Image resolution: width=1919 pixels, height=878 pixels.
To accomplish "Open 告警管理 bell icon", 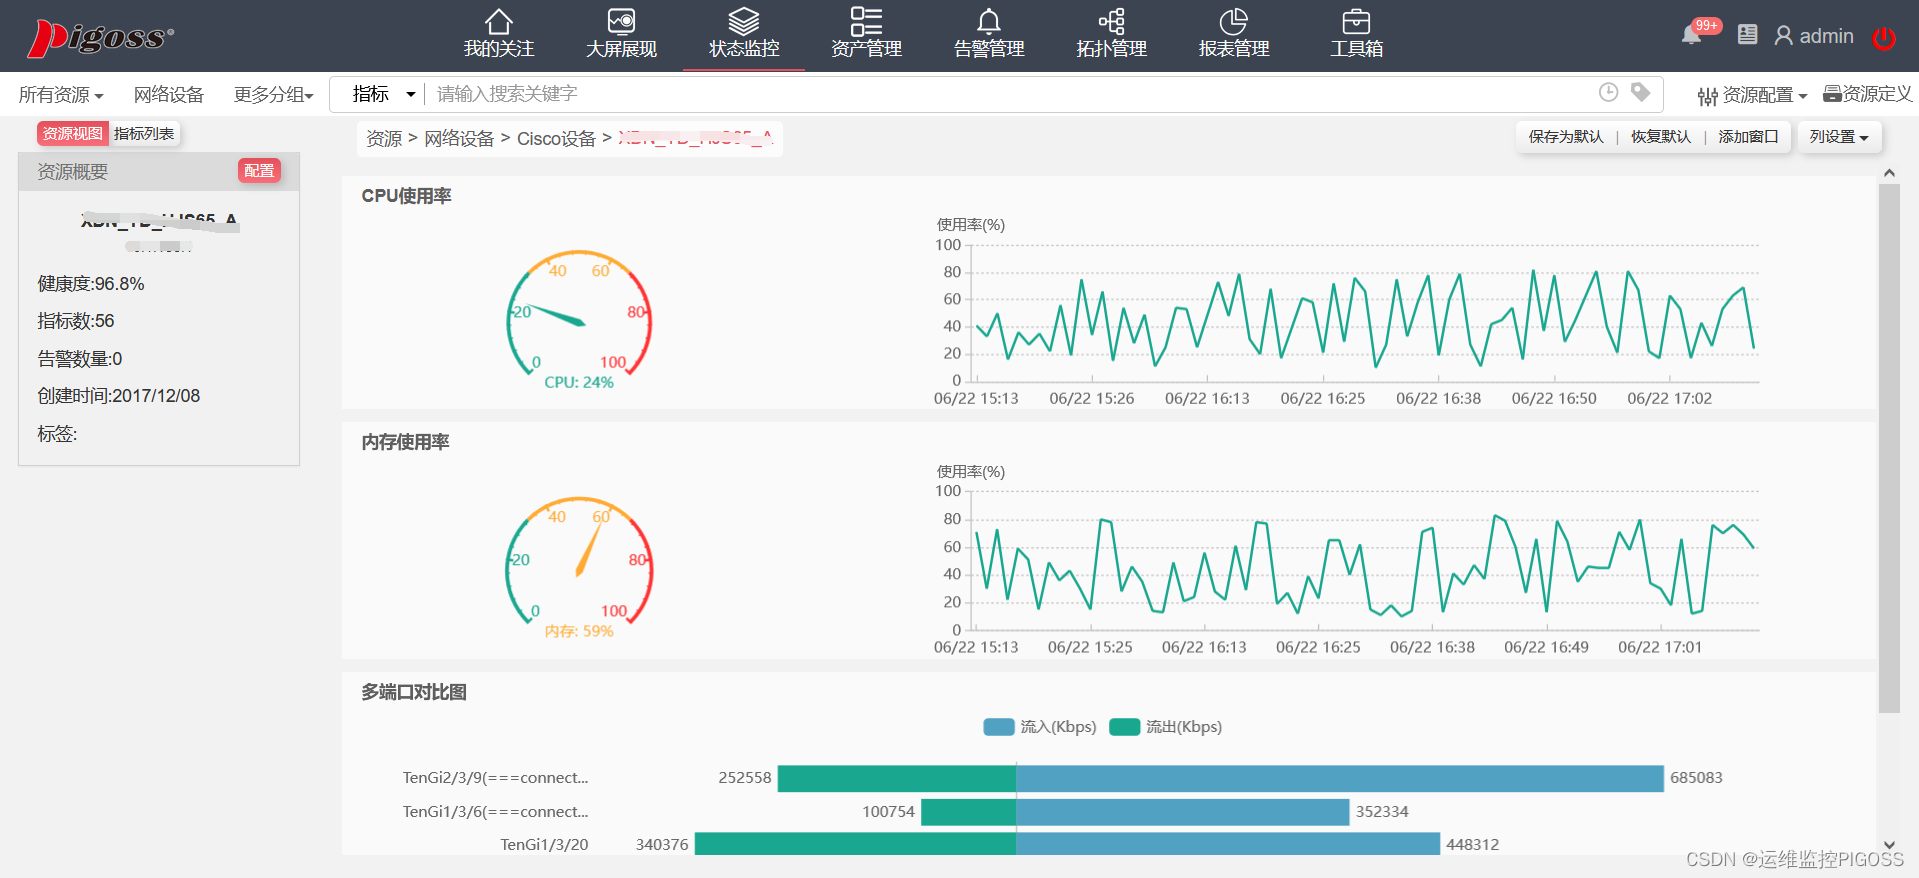I will [x=989, y=21].
